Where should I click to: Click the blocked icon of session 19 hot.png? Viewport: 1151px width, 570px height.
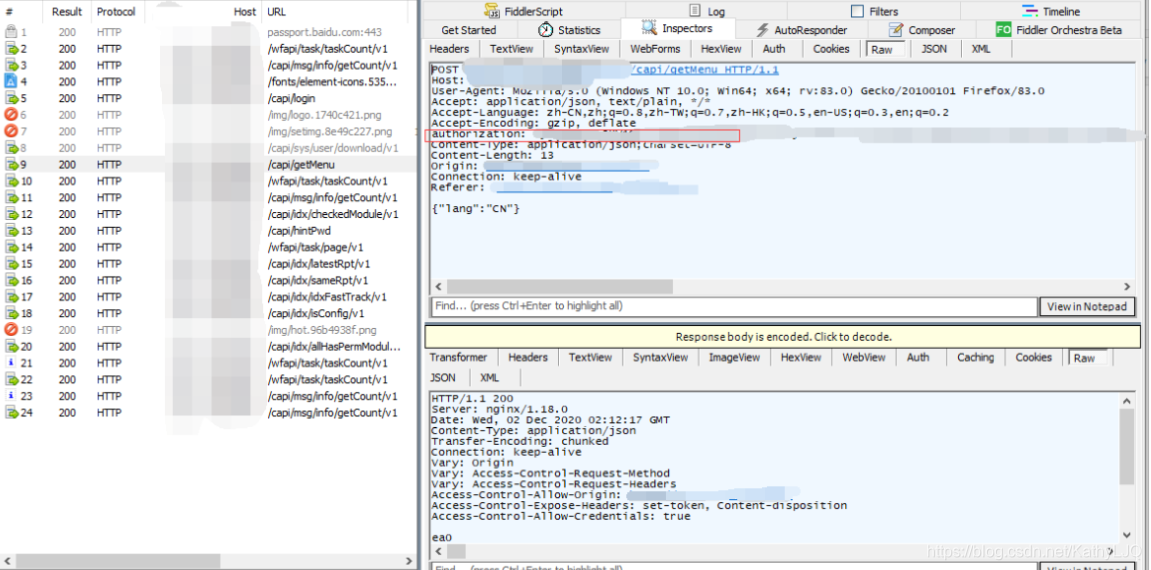click(11, 330)
